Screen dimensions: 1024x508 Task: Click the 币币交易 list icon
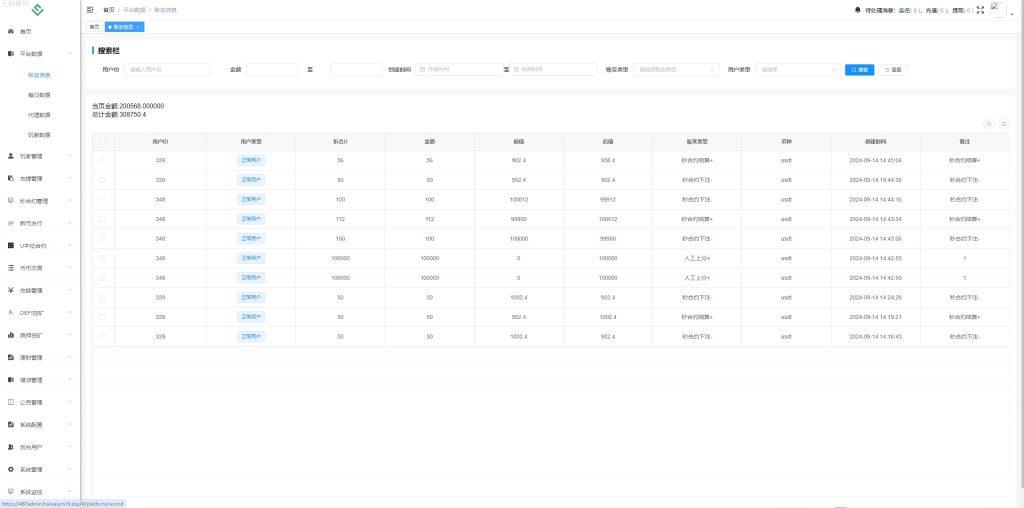coord(10,268)
